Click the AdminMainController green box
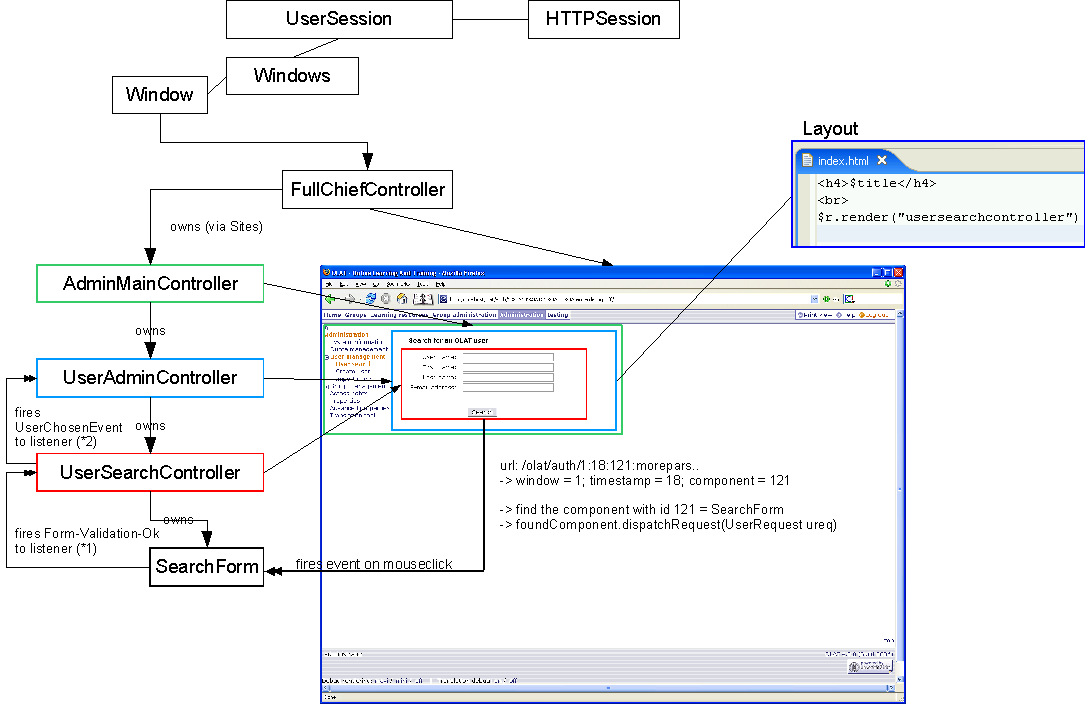Viewport: 1088px width, 706px height. [x=150, y=283]
